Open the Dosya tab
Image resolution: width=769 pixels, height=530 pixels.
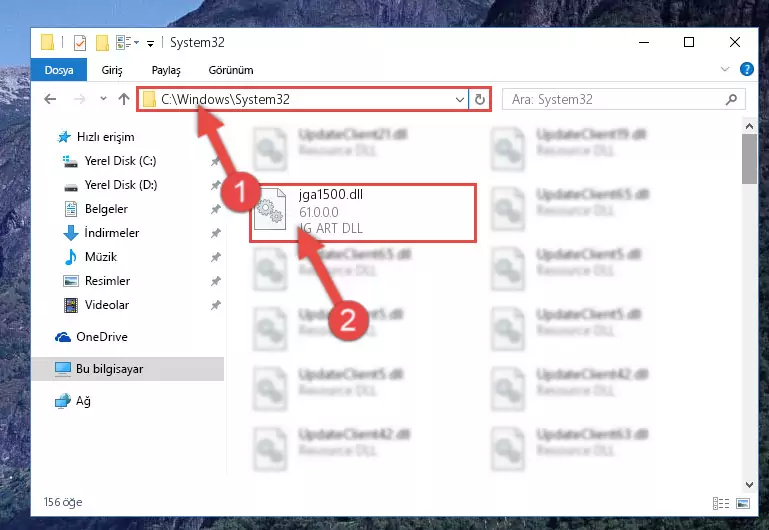coord(59,70)
